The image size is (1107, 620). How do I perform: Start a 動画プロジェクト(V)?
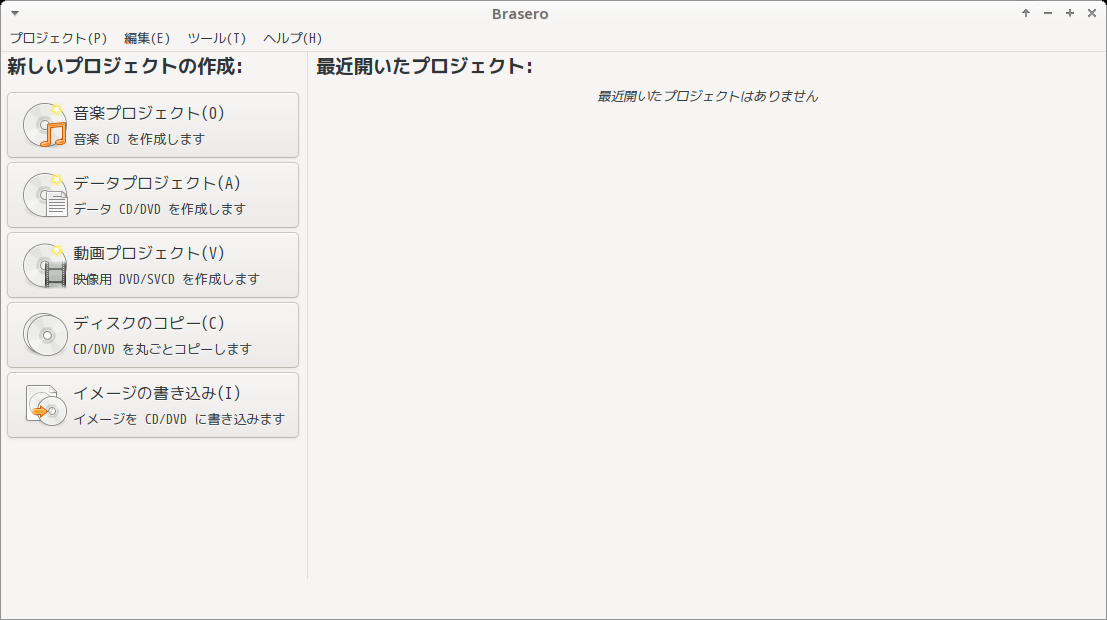click(x=153, y=265)
